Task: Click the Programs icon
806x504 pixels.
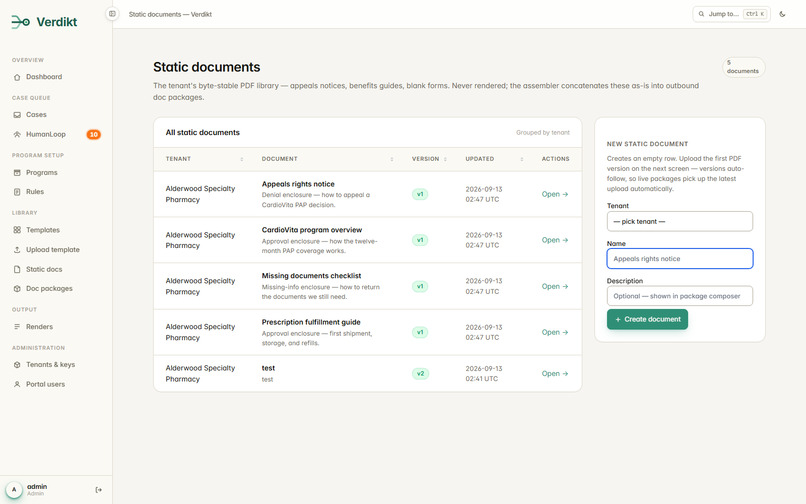Action: 17,172
